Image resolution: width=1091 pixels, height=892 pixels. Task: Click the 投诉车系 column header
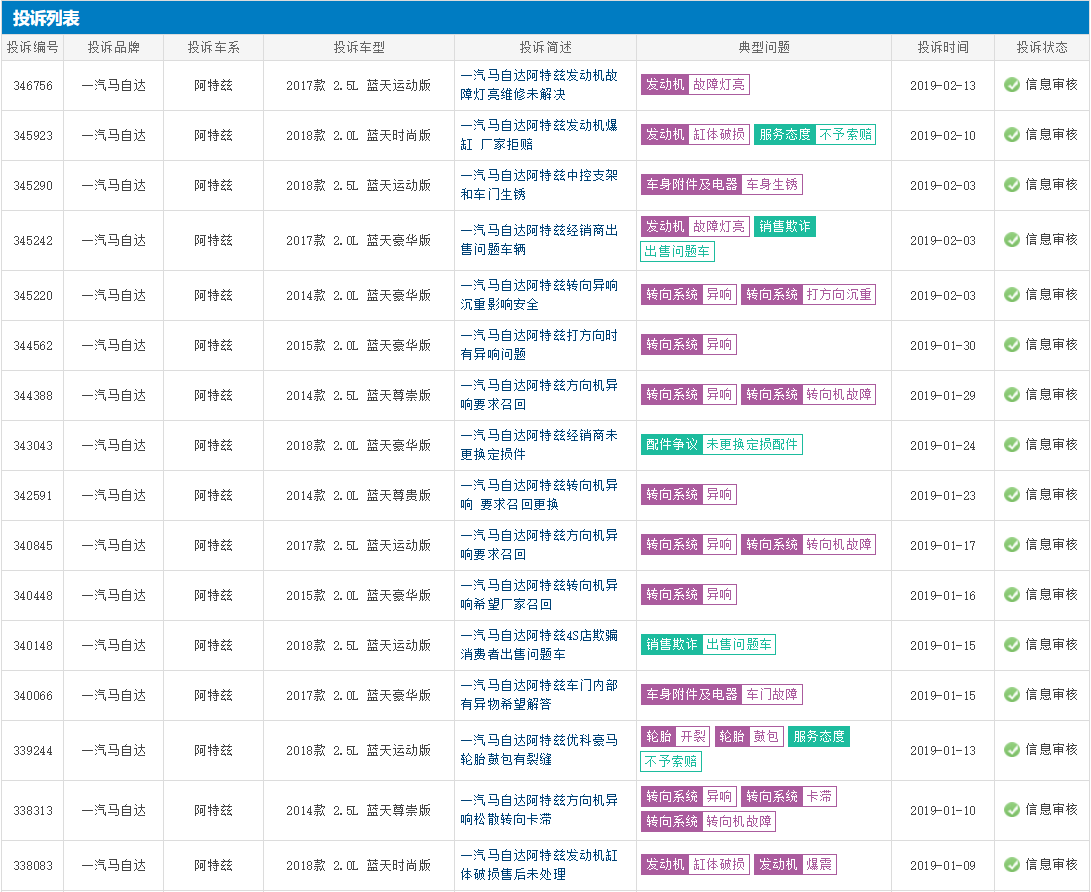214,47
